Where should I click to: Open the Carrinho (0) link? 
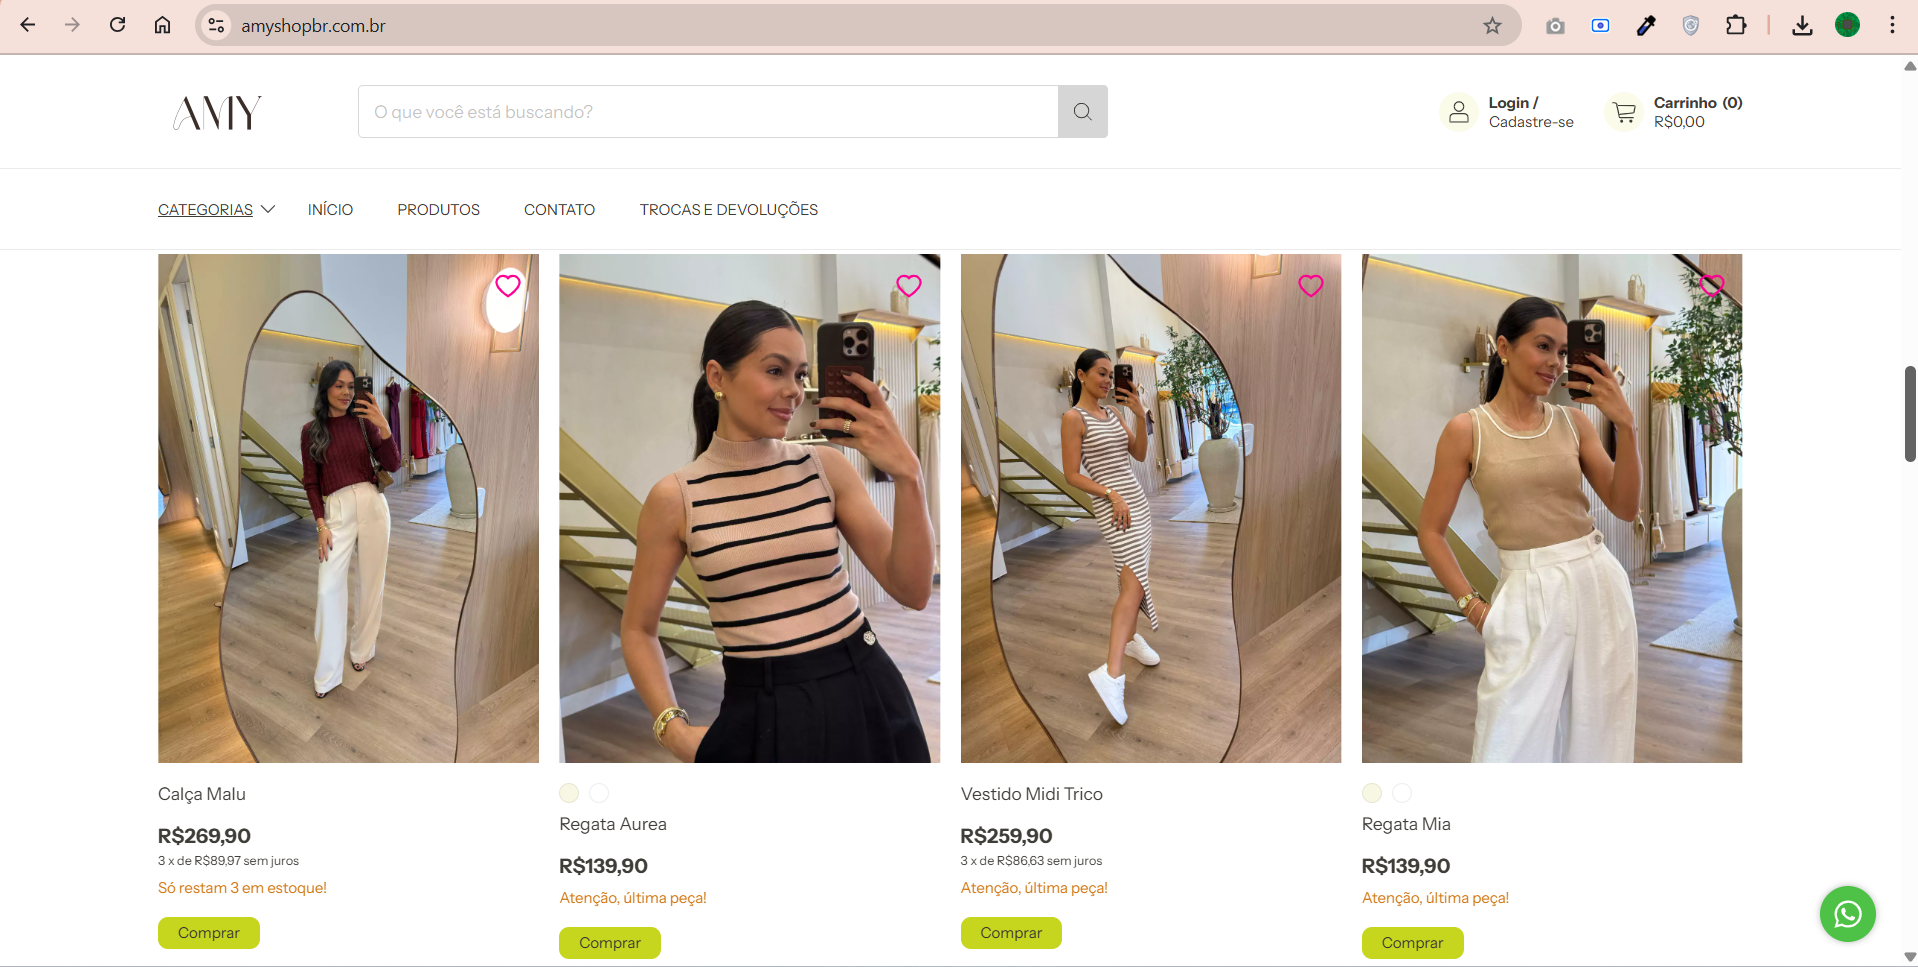tap(1698, 103)
